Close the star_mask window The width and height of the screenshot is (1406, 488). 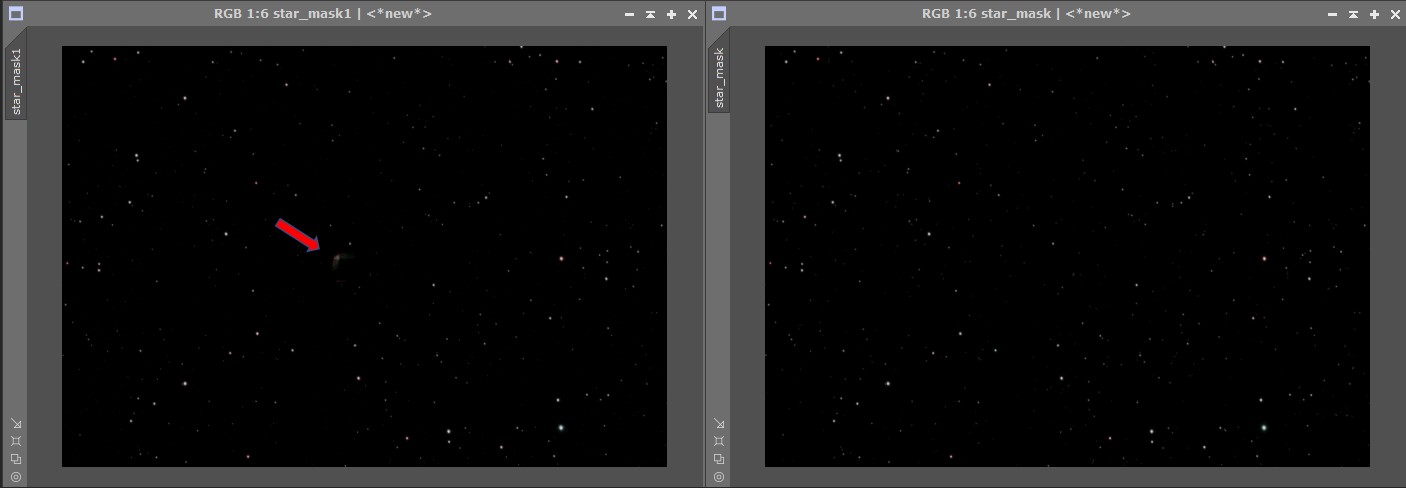click(x=1396, y=14)
